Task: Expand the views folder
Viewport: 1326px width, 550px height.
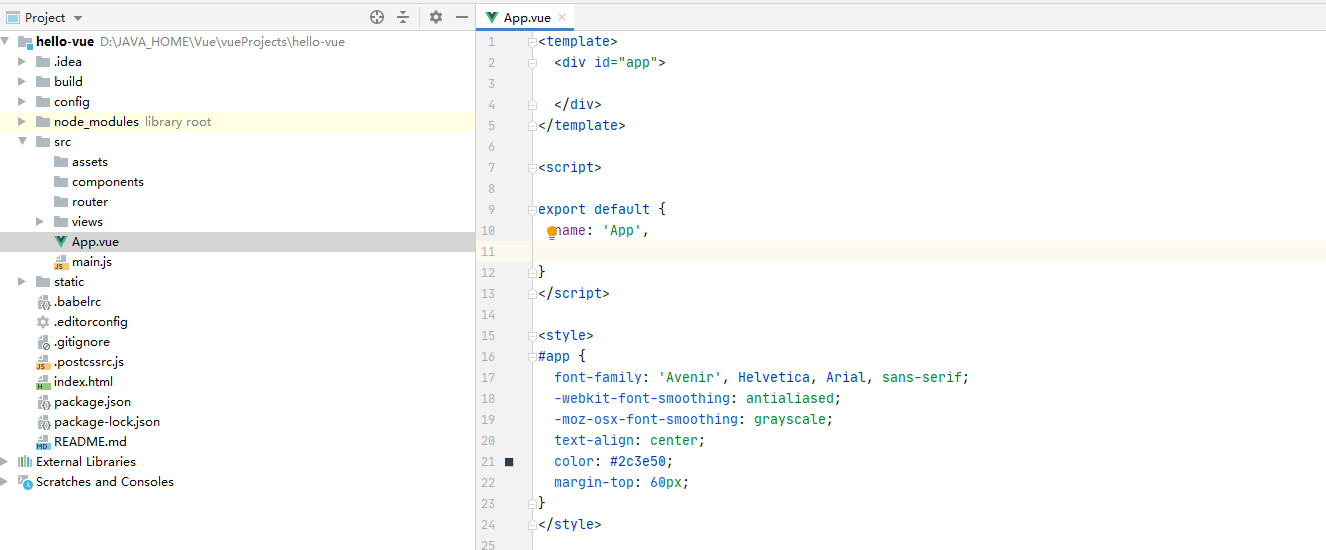Action: coord(41,222)
